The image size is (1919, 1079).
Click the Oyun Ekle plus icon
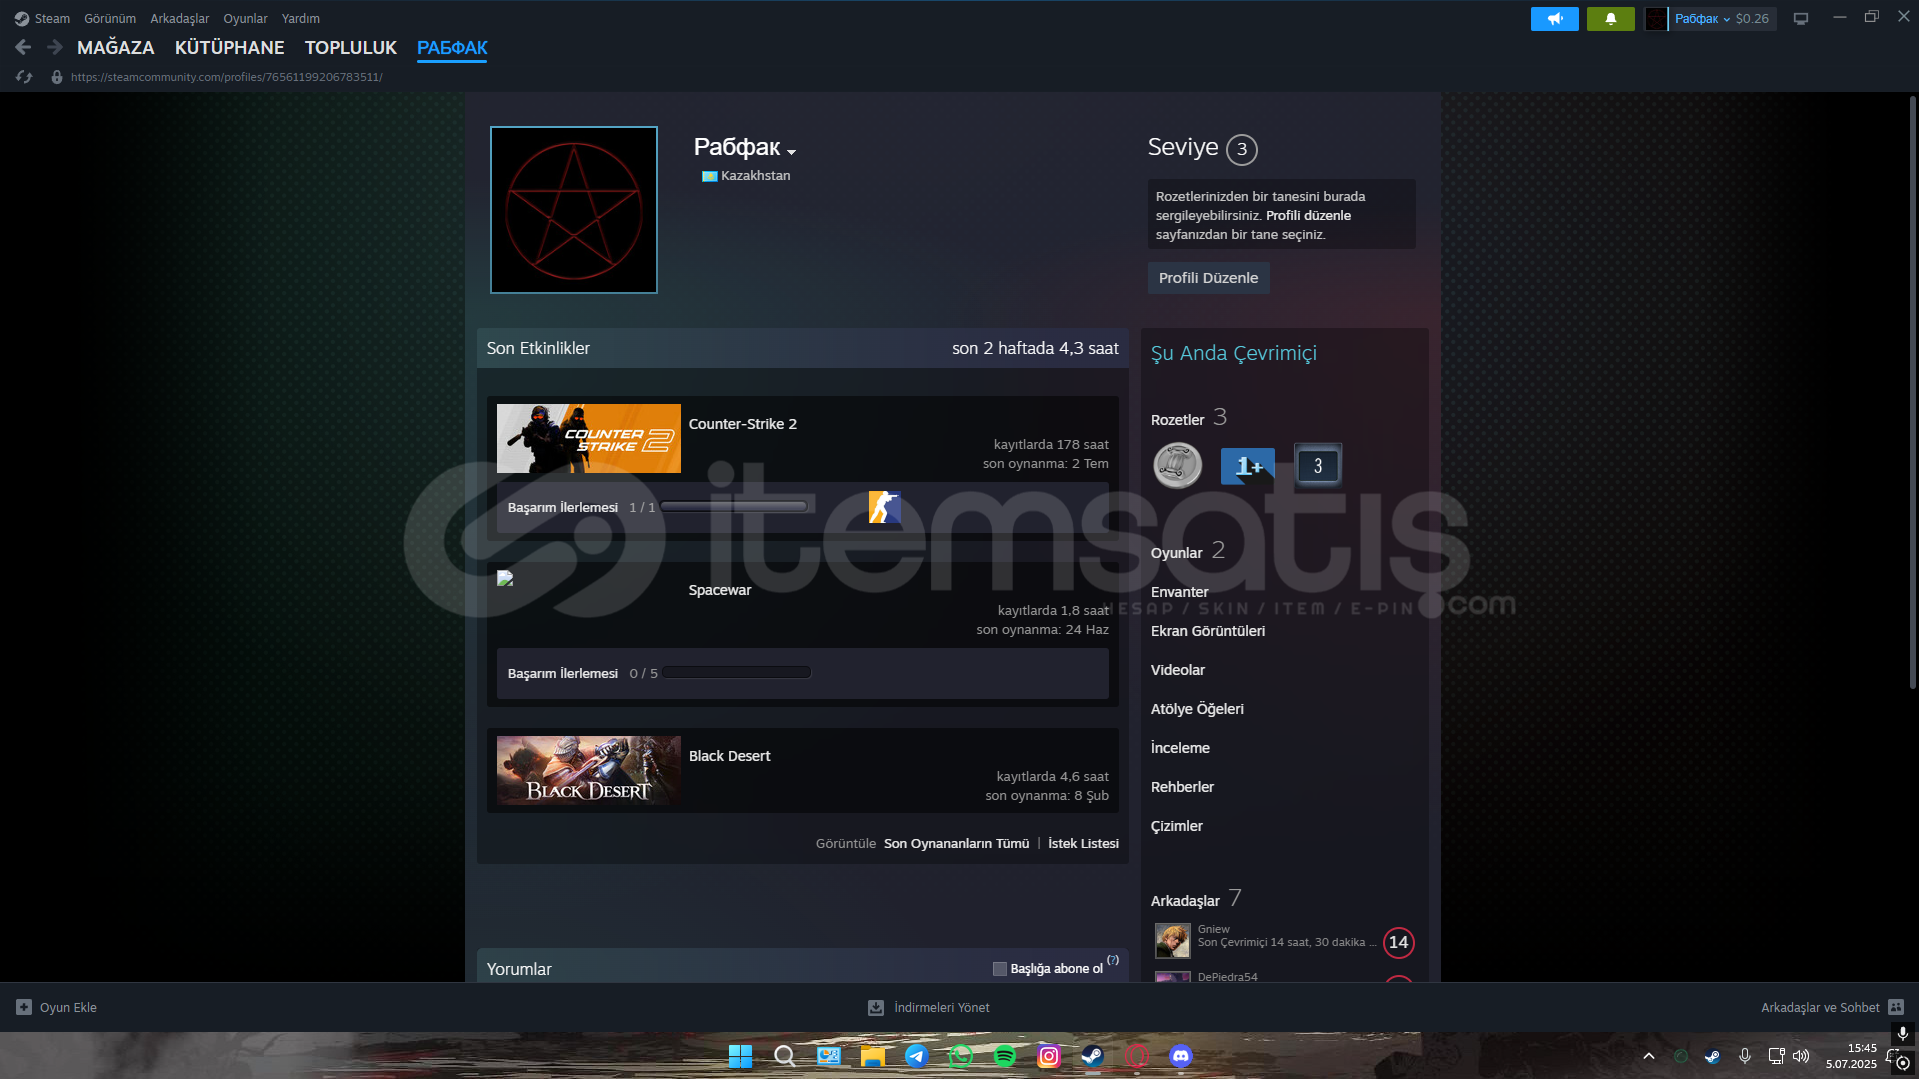24,1007
